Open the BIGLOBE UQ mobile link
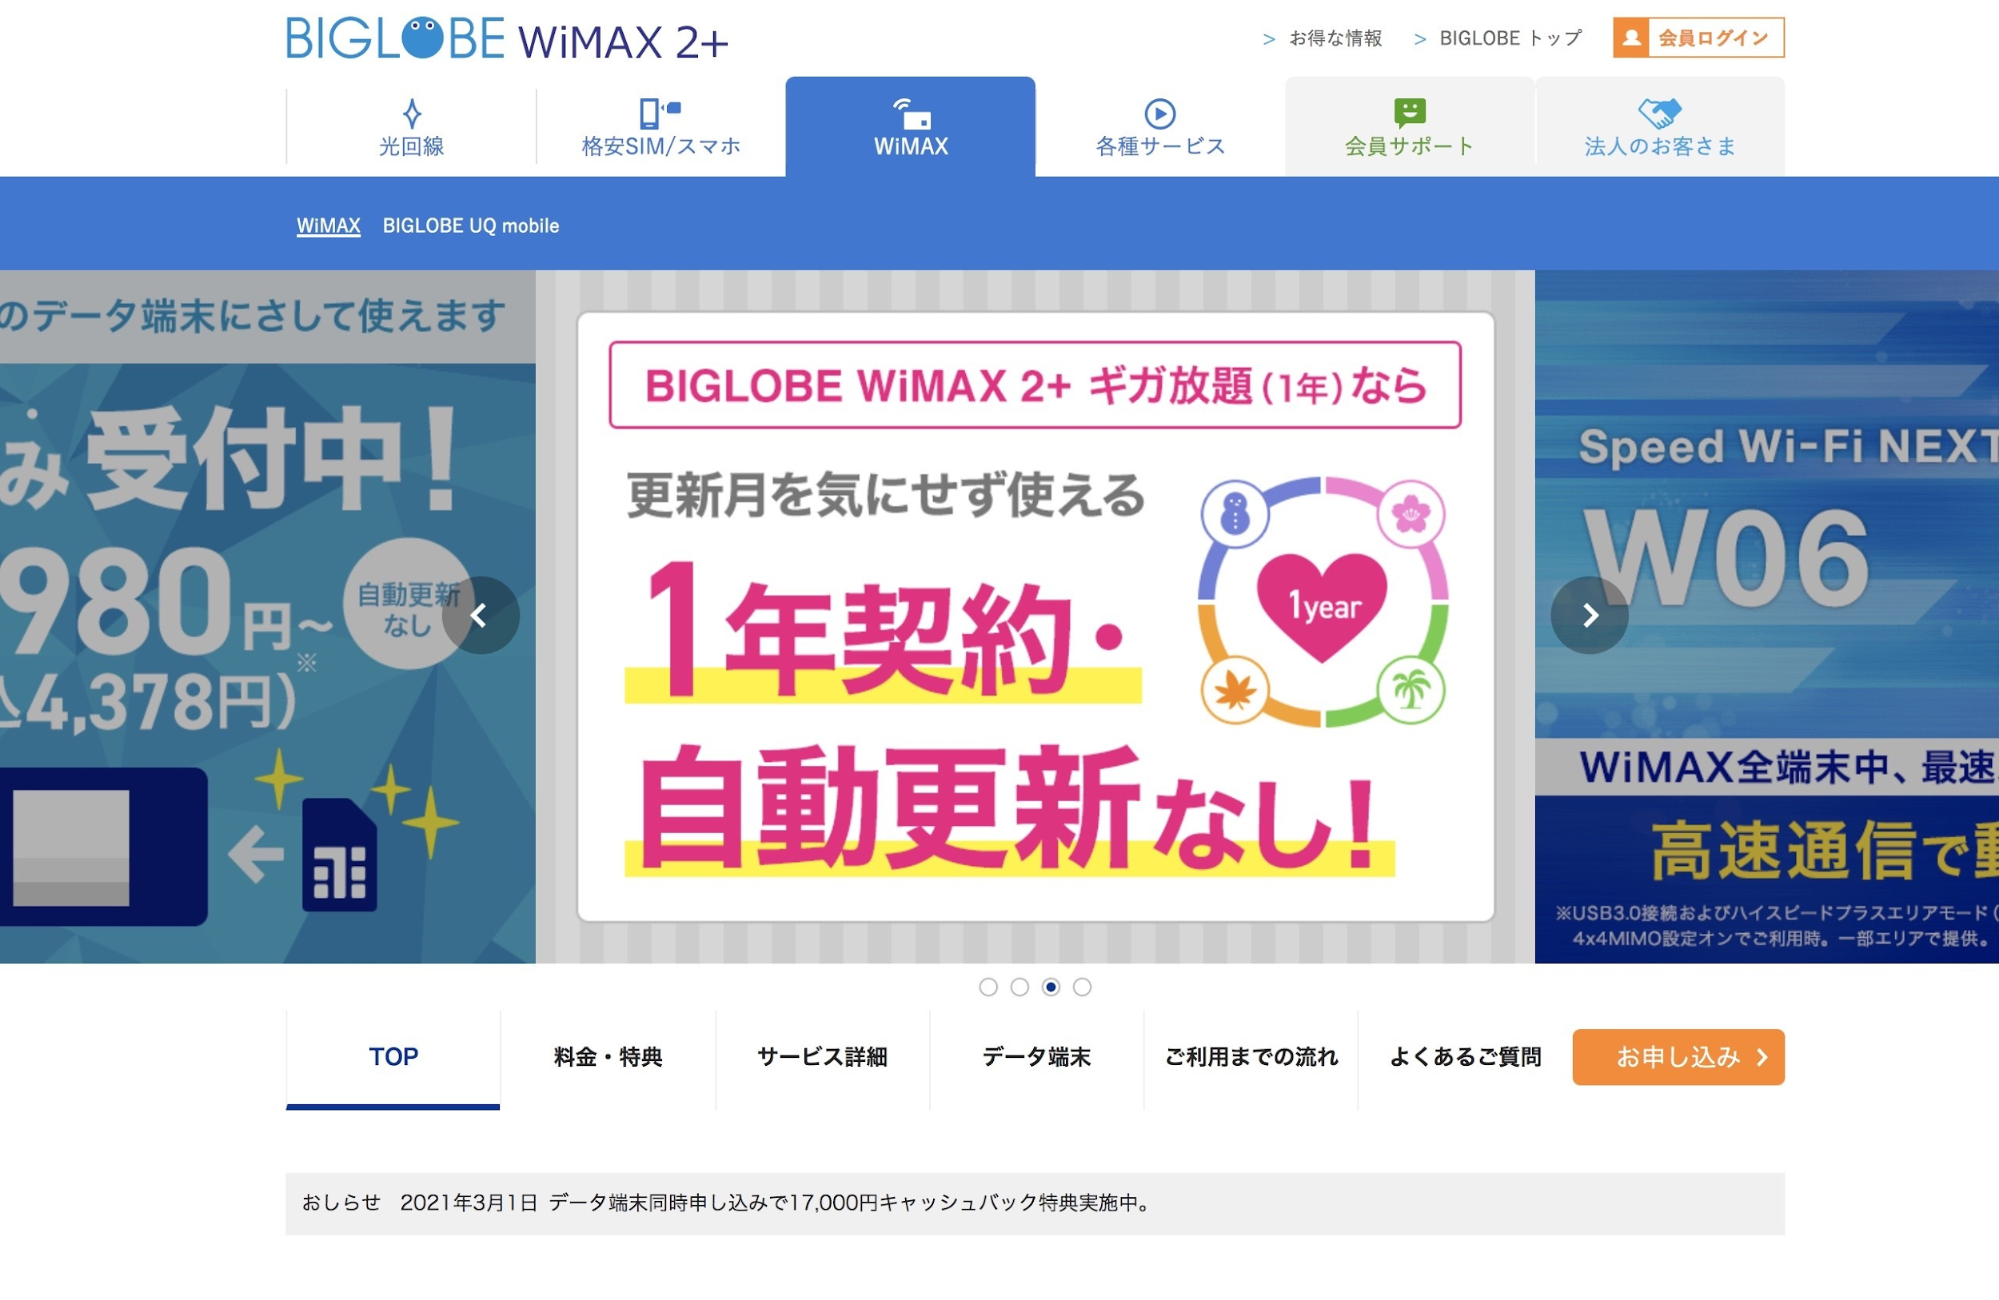This screenshot has height=1300, width=1999. click(x=471, y=226)
